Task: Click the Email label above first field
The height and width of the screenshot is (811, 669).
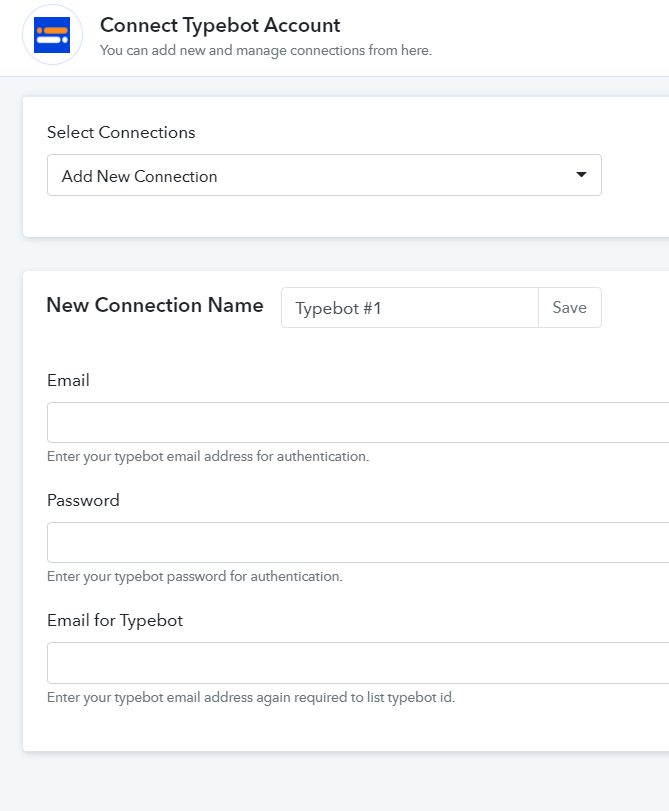Action: click(68, 380)
